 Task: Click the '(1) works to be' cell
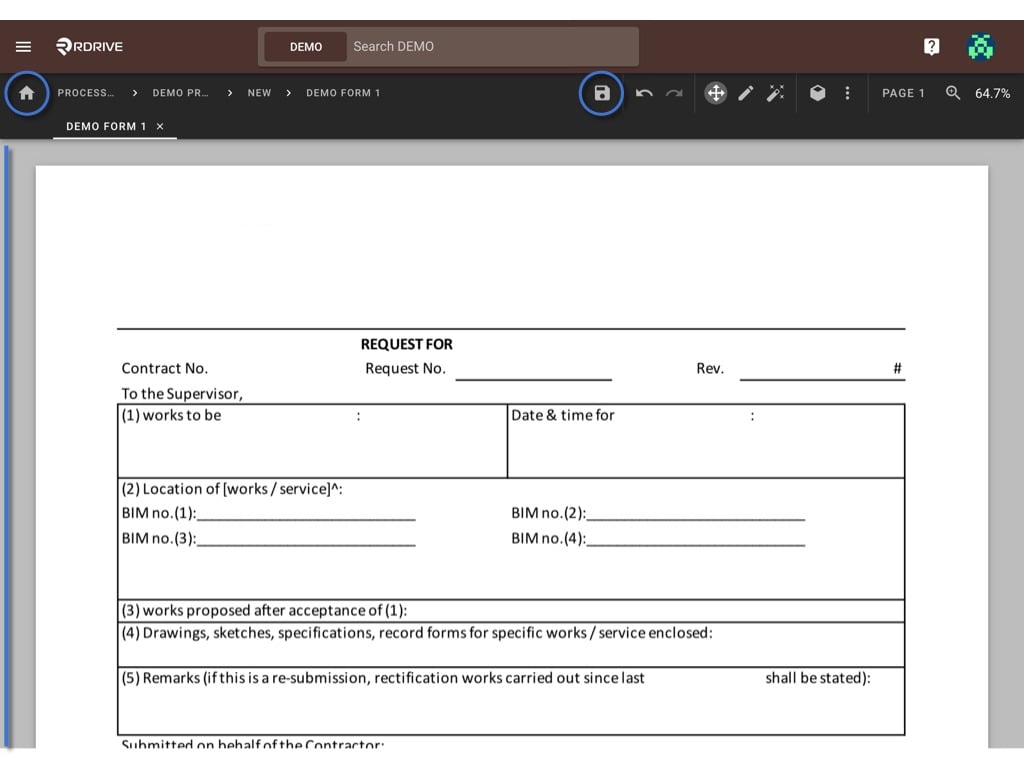[x=312, y=441]
